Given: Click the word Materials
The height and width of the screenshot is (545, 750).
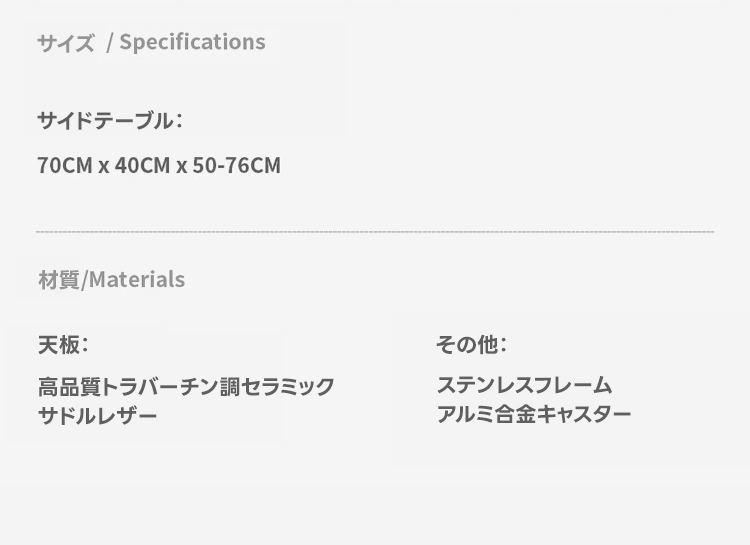Looking at the screenshot, I should click(x=137, y=280).
